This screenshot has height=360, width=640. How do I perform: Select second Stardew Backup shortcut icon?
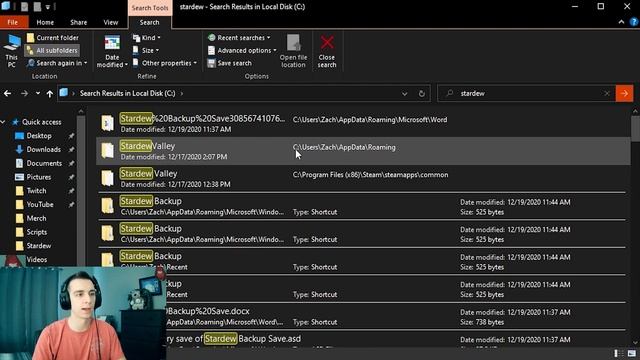(108, 233)
